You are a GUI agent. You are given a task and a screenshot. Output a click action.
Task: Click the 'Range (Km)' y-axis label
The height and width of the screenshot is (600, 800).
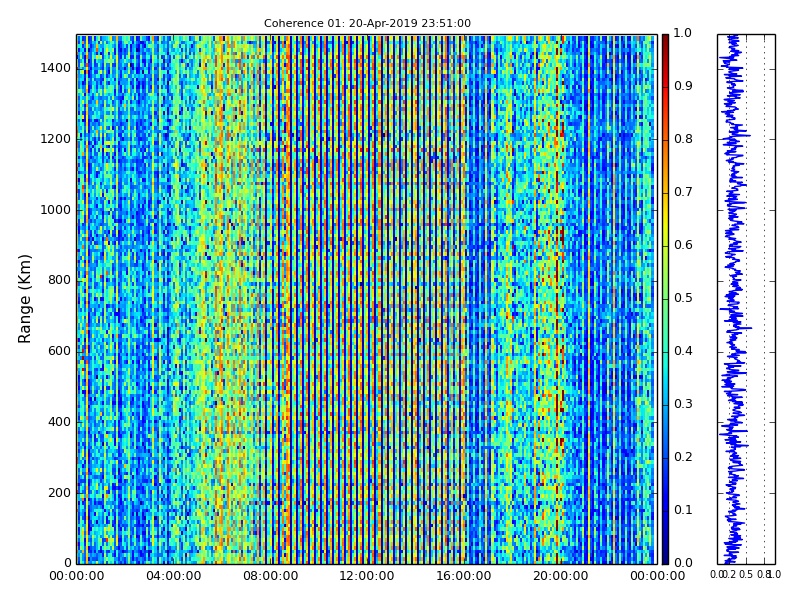[24, 299]
